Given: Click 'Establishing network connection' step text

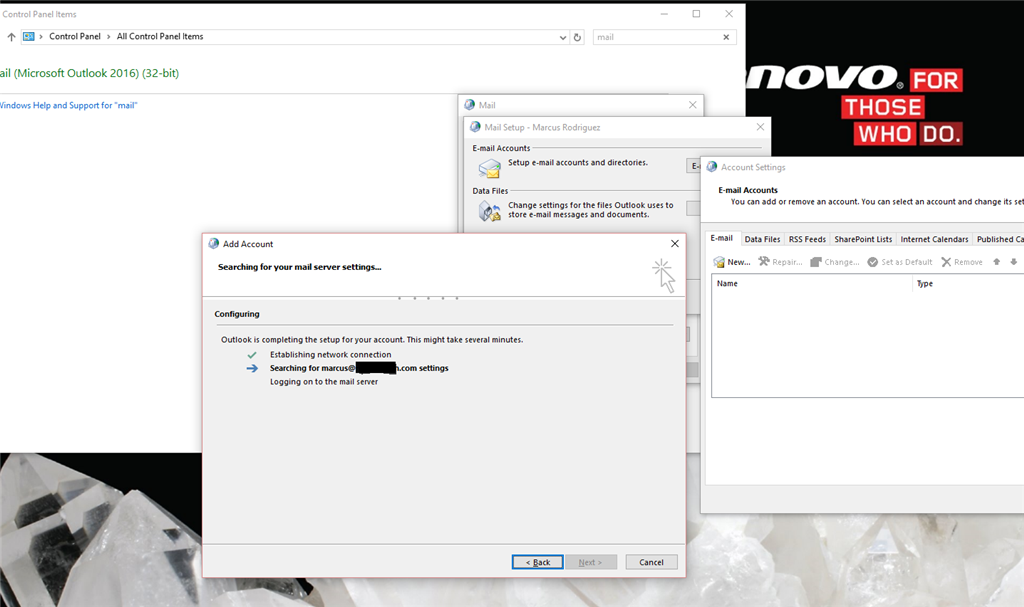Looking at the screenshot, I should (x=330, y=355).
